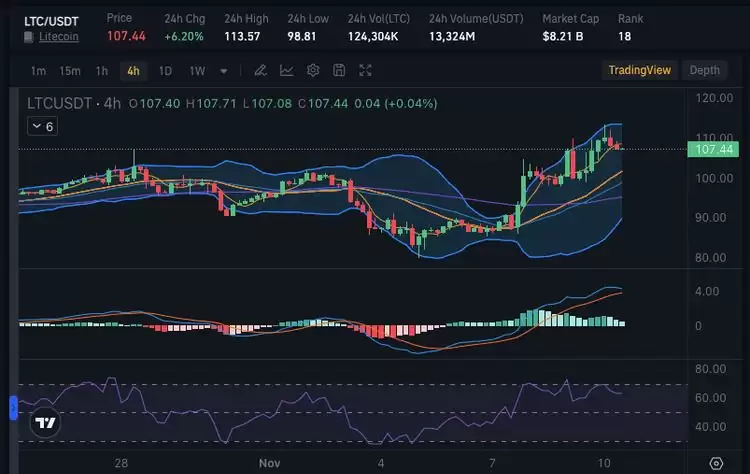Switch to the Depth chart tab
Viewport: 750px width, 474px height.
click(x=704, y=70)
